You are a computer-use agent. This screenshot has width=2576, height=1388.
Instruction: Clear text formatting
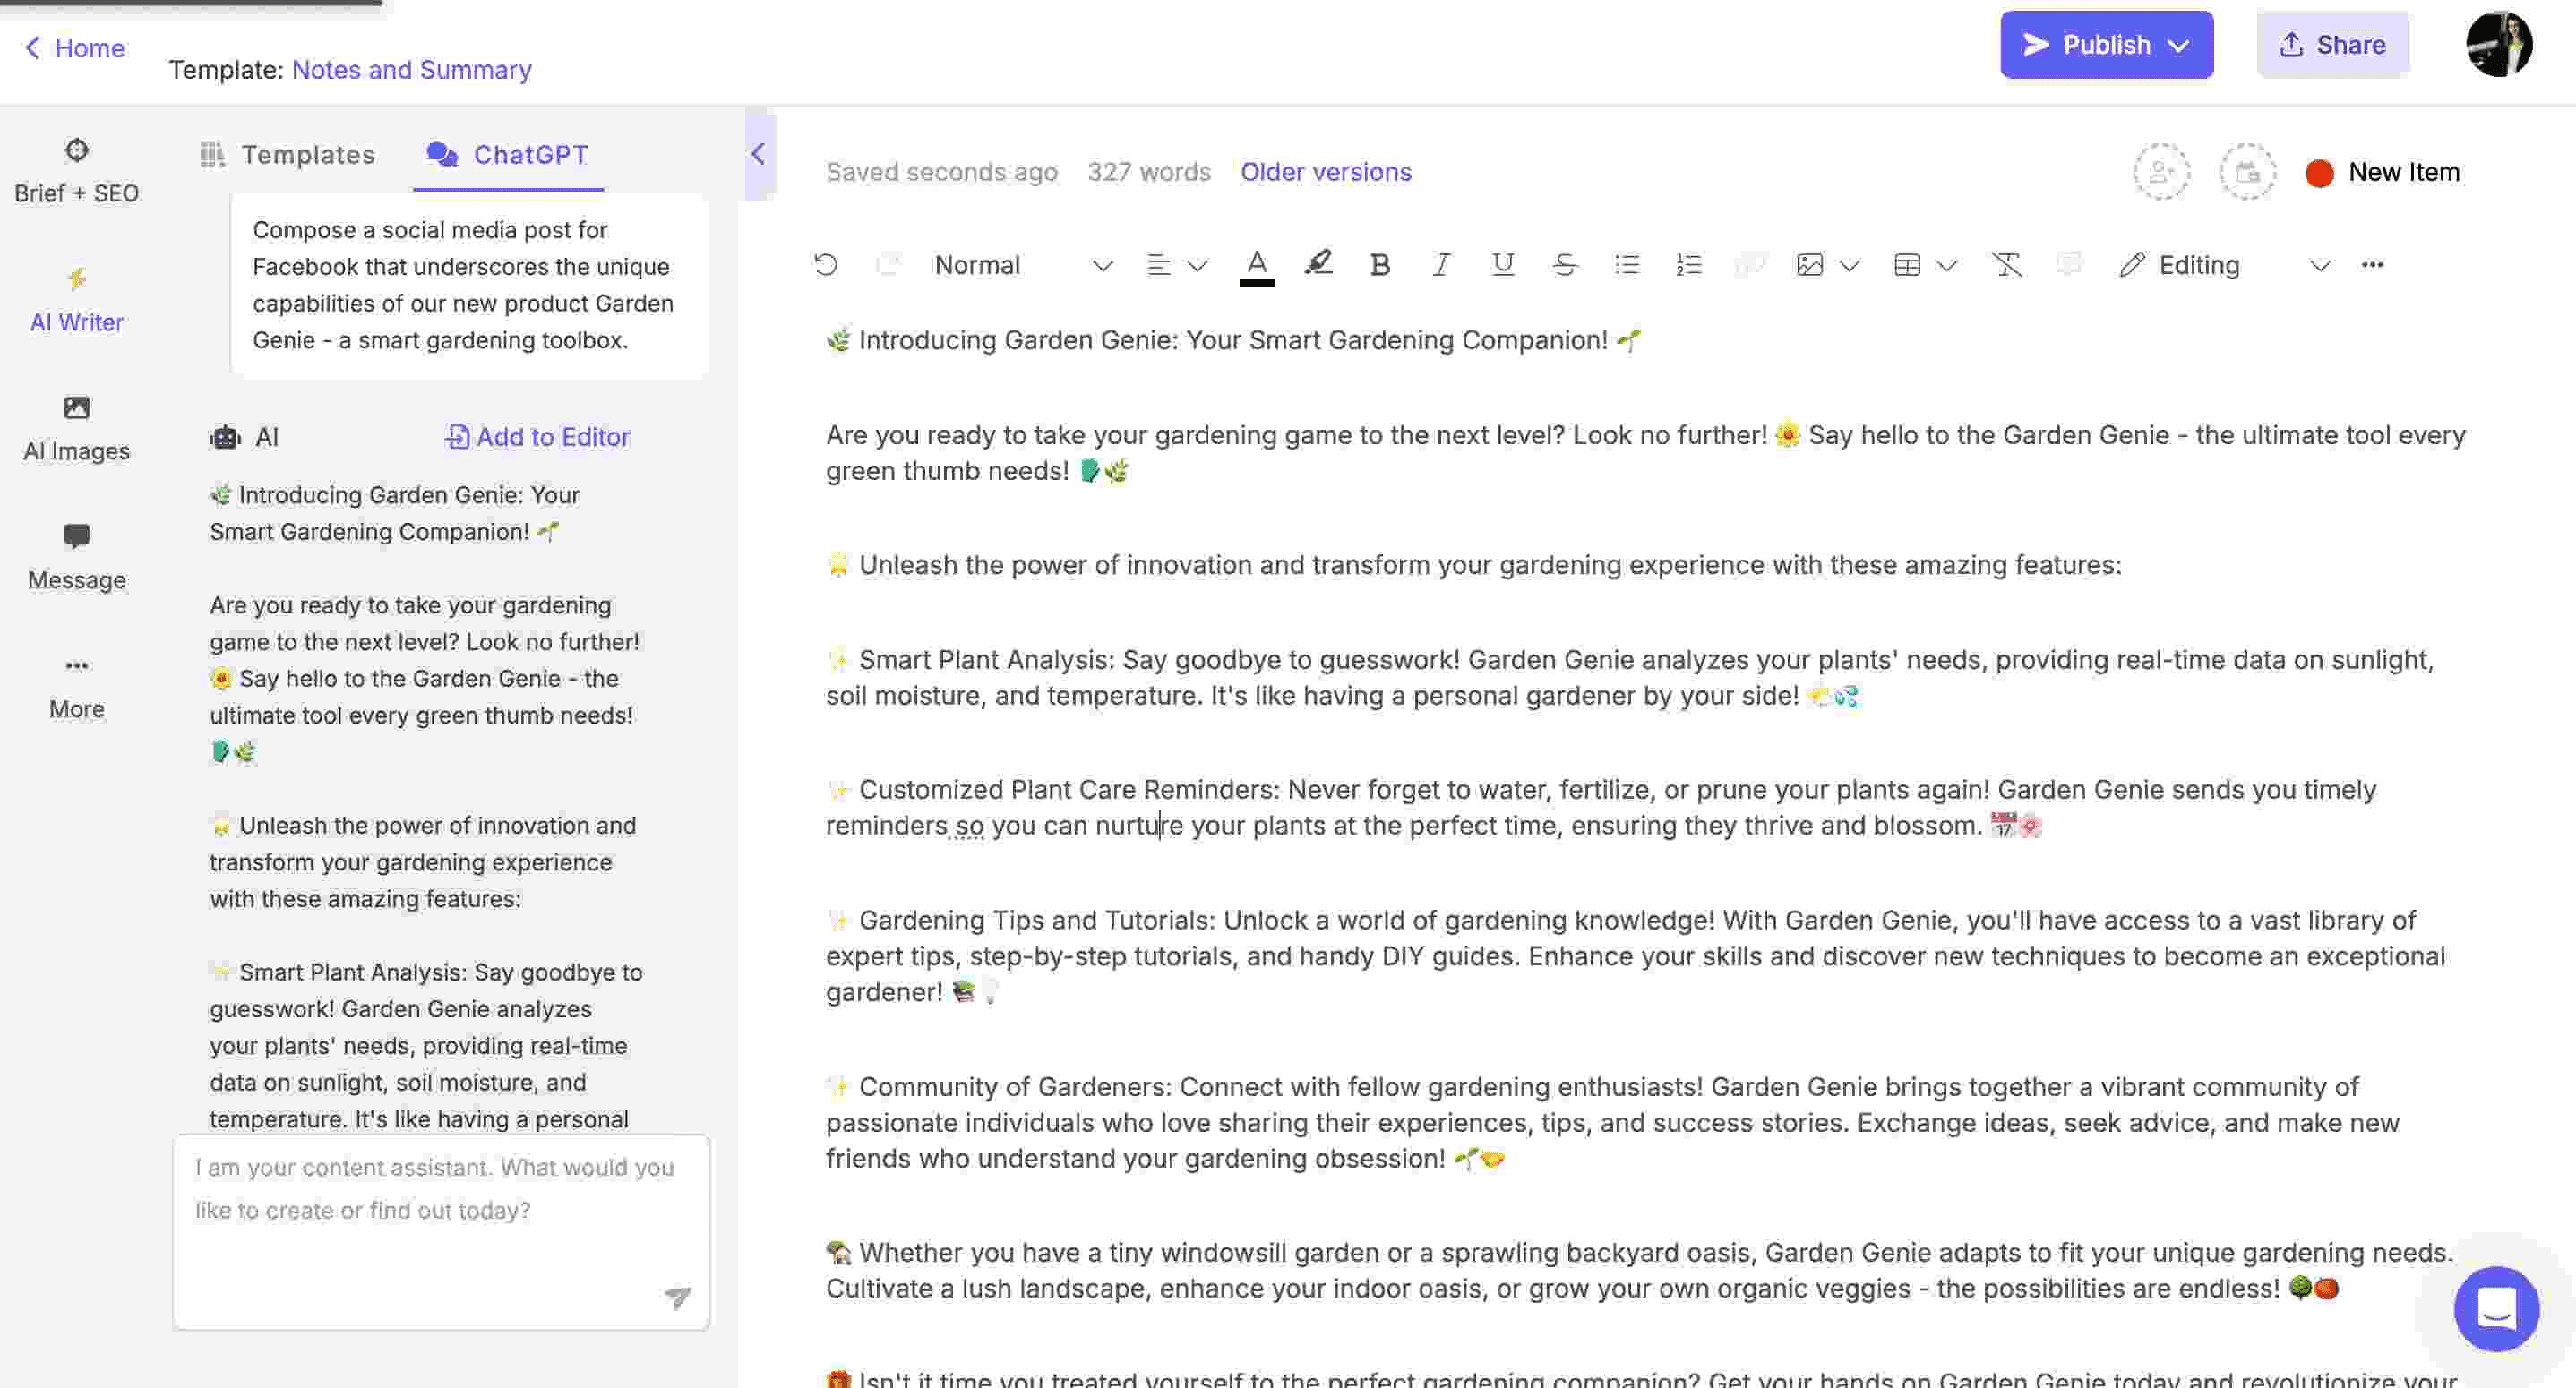coord(2006,265)
